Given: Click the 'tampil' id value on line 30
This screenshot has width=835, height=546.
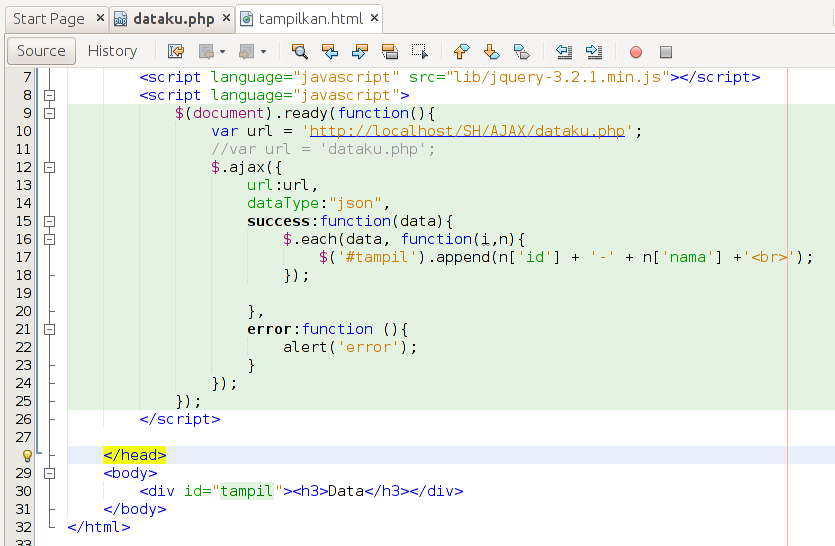Looking at the screenshot, I should [x=247, y=491].
